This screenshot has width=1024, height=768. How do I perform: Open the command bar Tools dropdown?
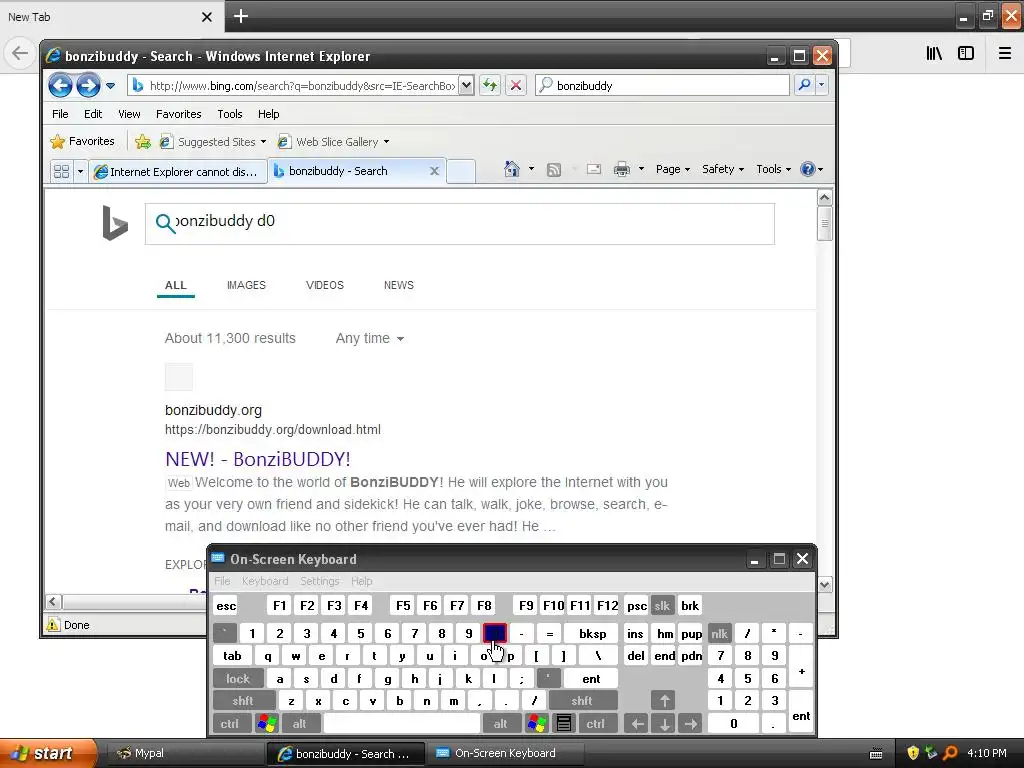[773, 169]
